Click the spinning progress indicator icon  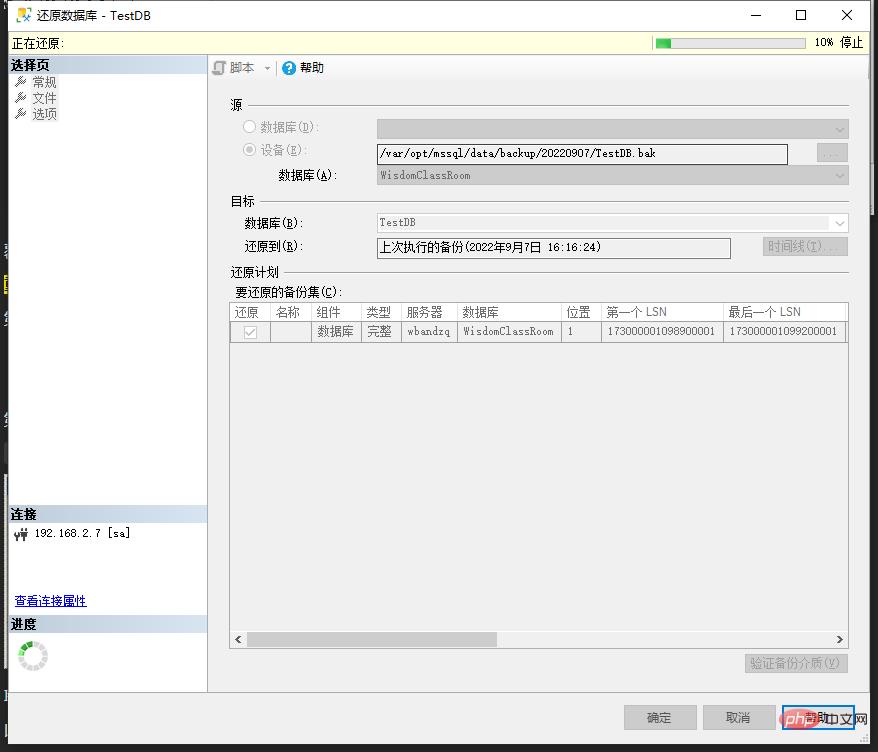[x=33, y=656]
